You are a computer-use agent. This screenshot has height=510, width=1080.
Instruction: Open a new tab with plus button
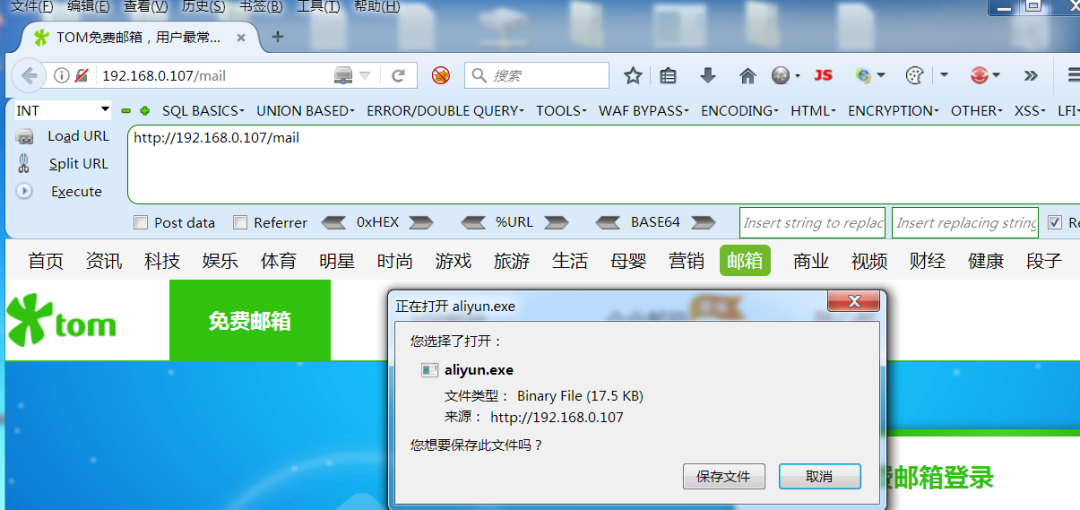[x=278, y=37]
